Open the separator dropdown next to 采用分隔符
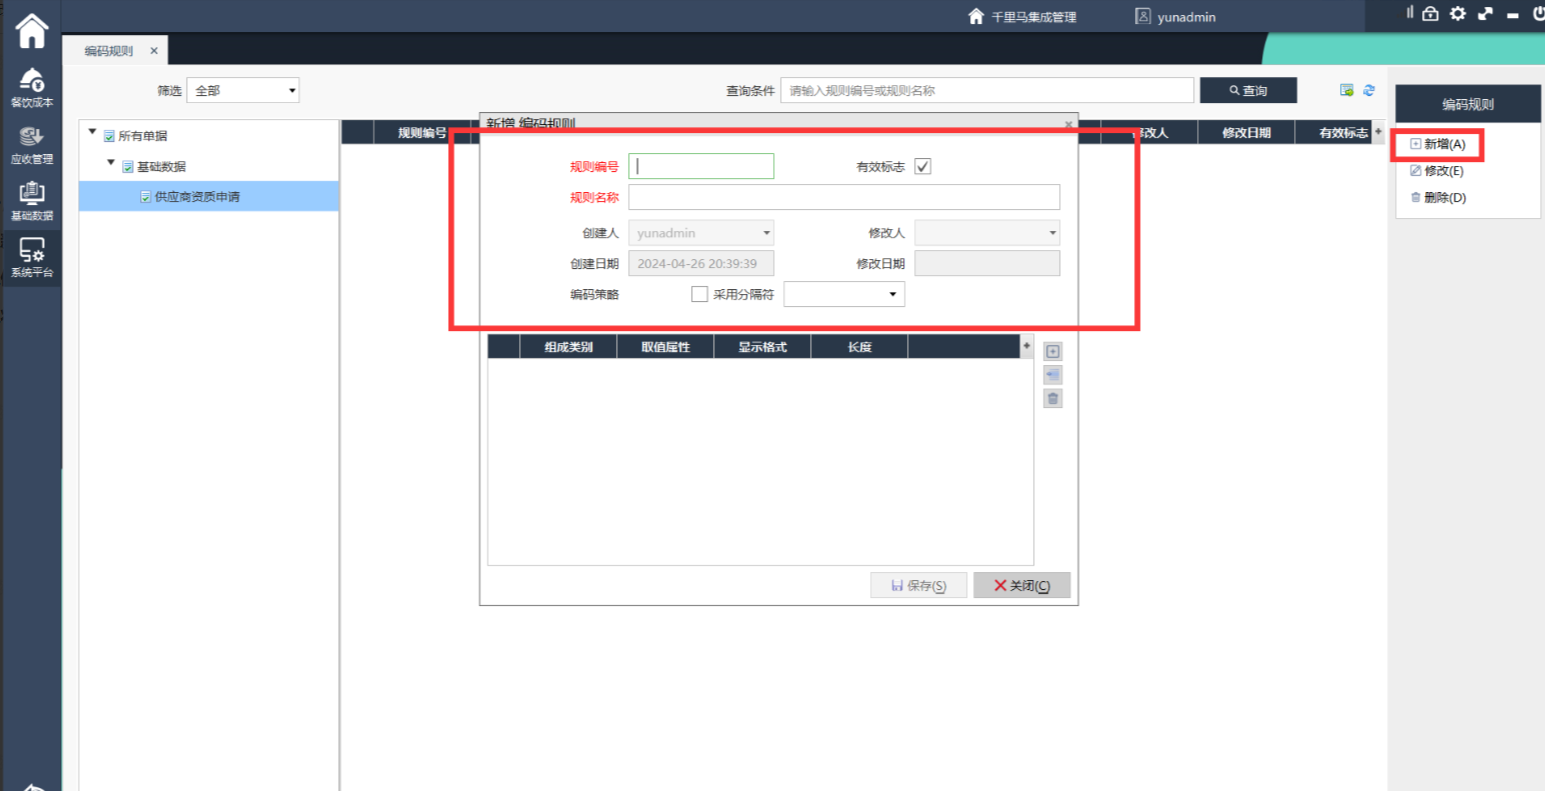This screenshot has width=1545, height=791. click(844, 294)
